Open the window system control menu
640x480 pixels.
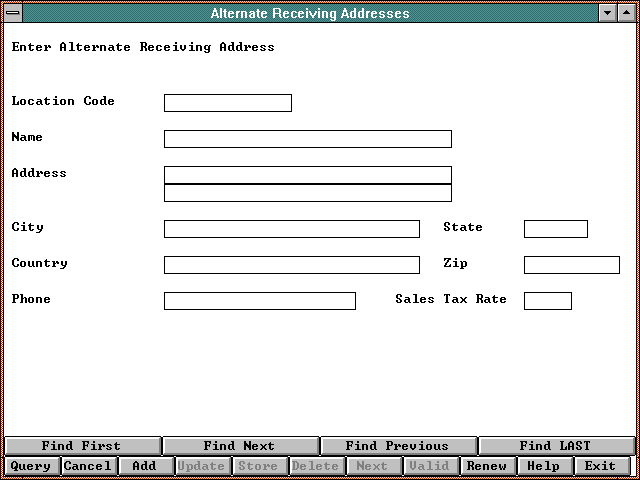pyautogui.click(x=11, y=13)
